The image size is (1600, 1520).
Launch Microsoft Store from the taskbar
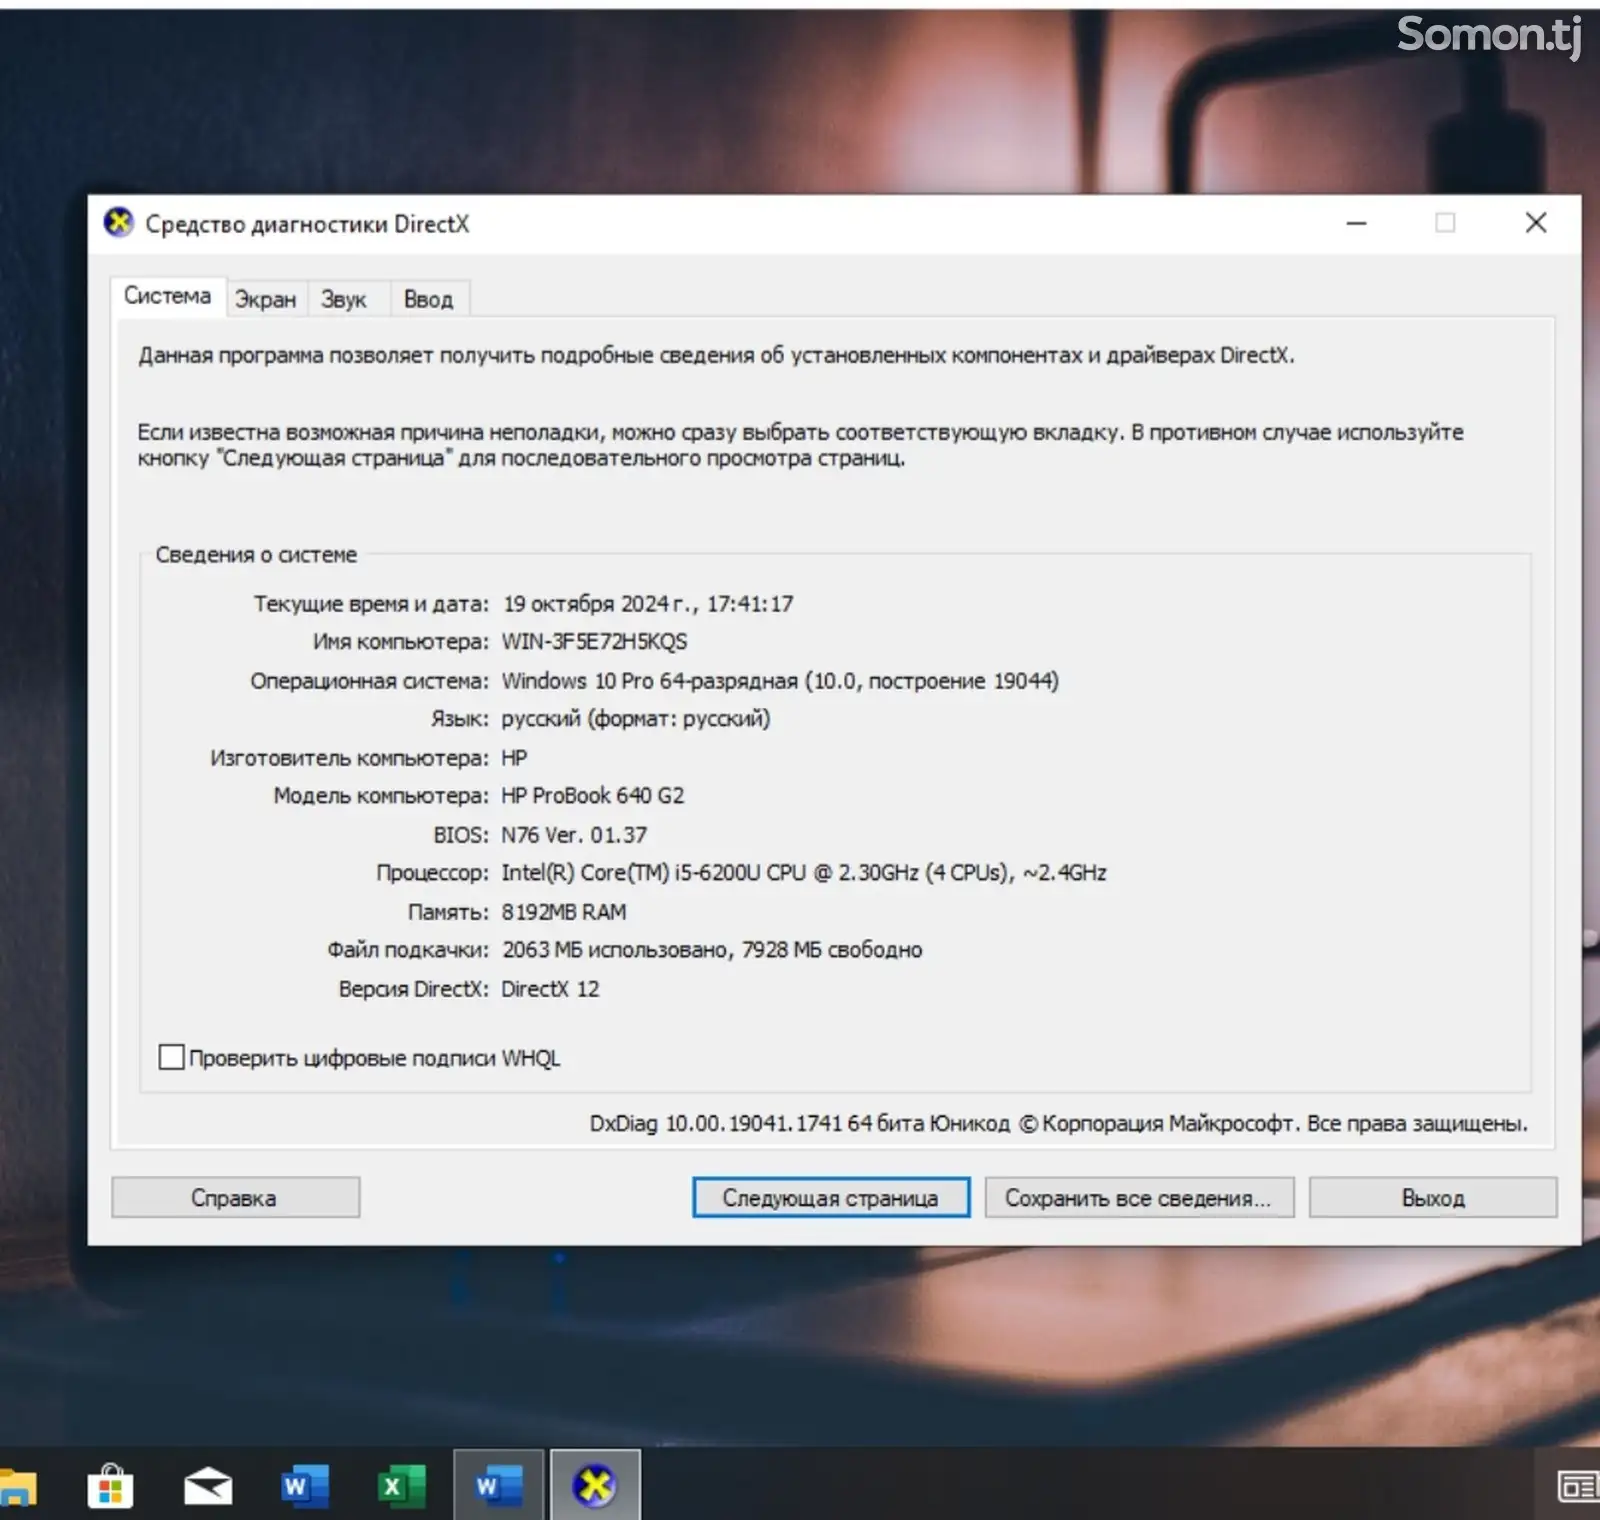pyautogui.click(x=110, y=1486)
